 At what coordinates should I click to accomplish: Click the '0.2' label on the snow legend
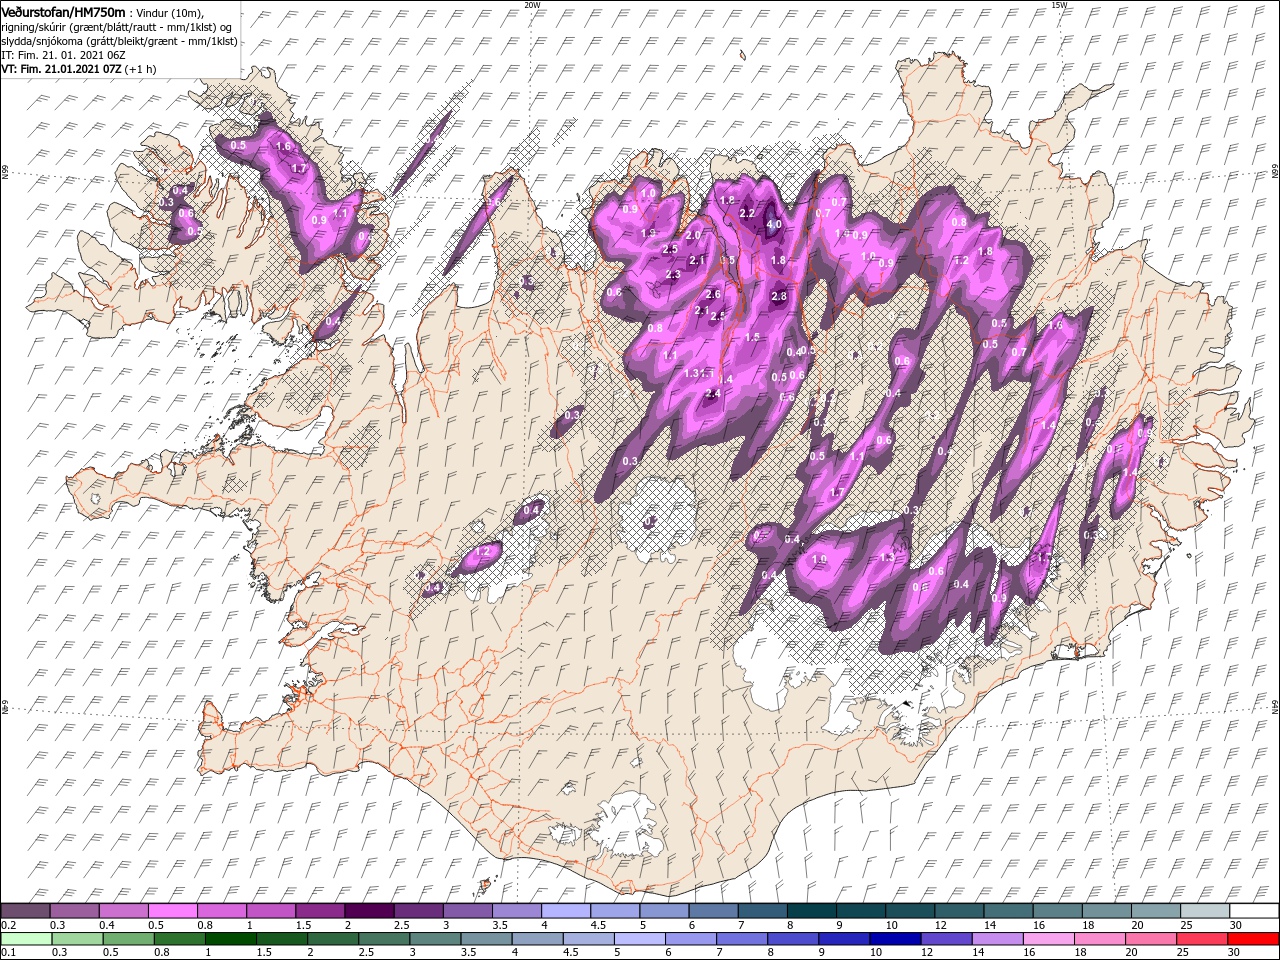(8, 925)
